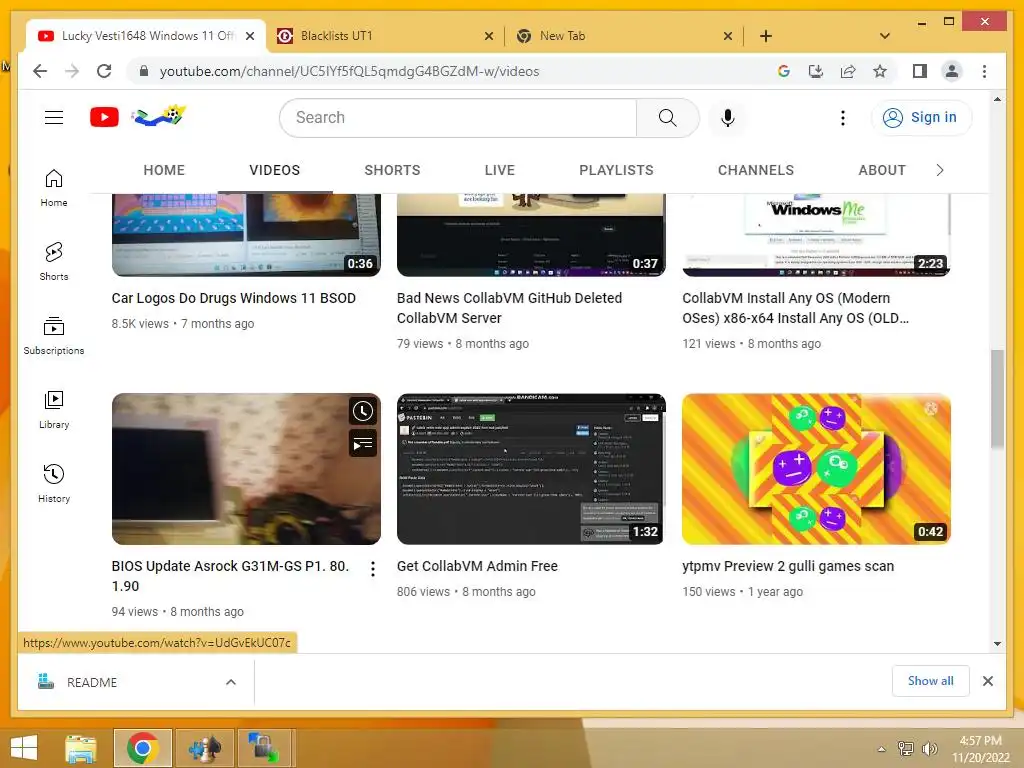Screen dimensions: 1024x768
Task: Open the PLAYLISTS tab
Action: pos(616,170)
